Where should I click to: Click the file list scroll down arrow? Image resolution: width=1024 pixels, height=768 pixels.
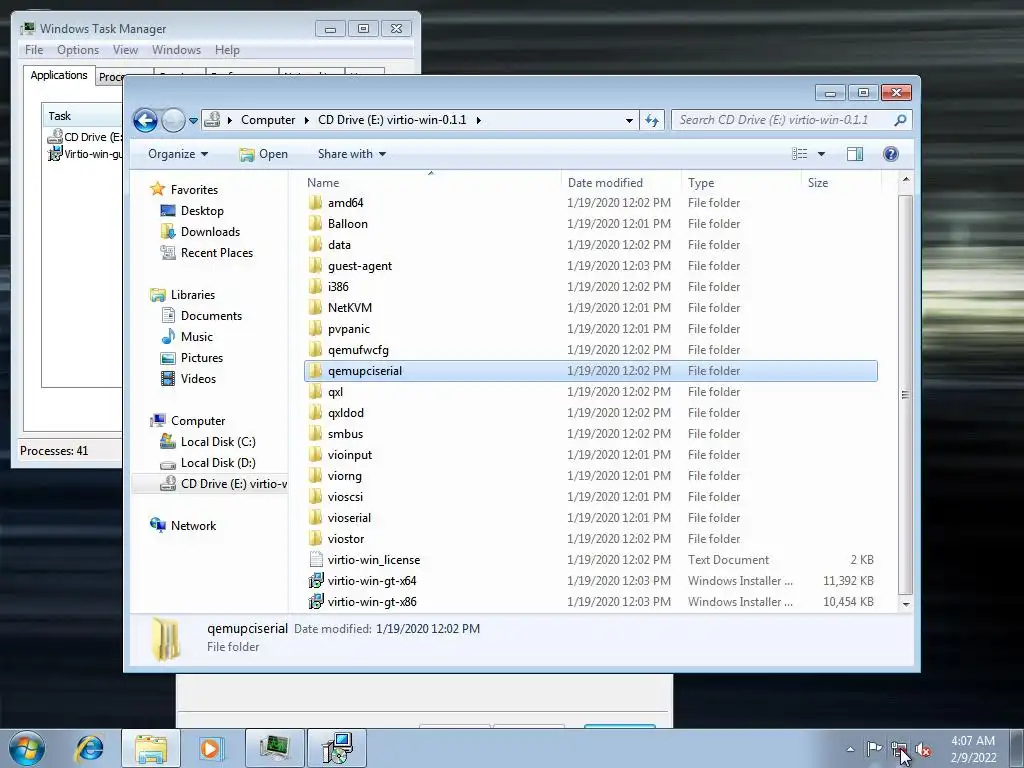pyautogui.click(x=906, y=604)
